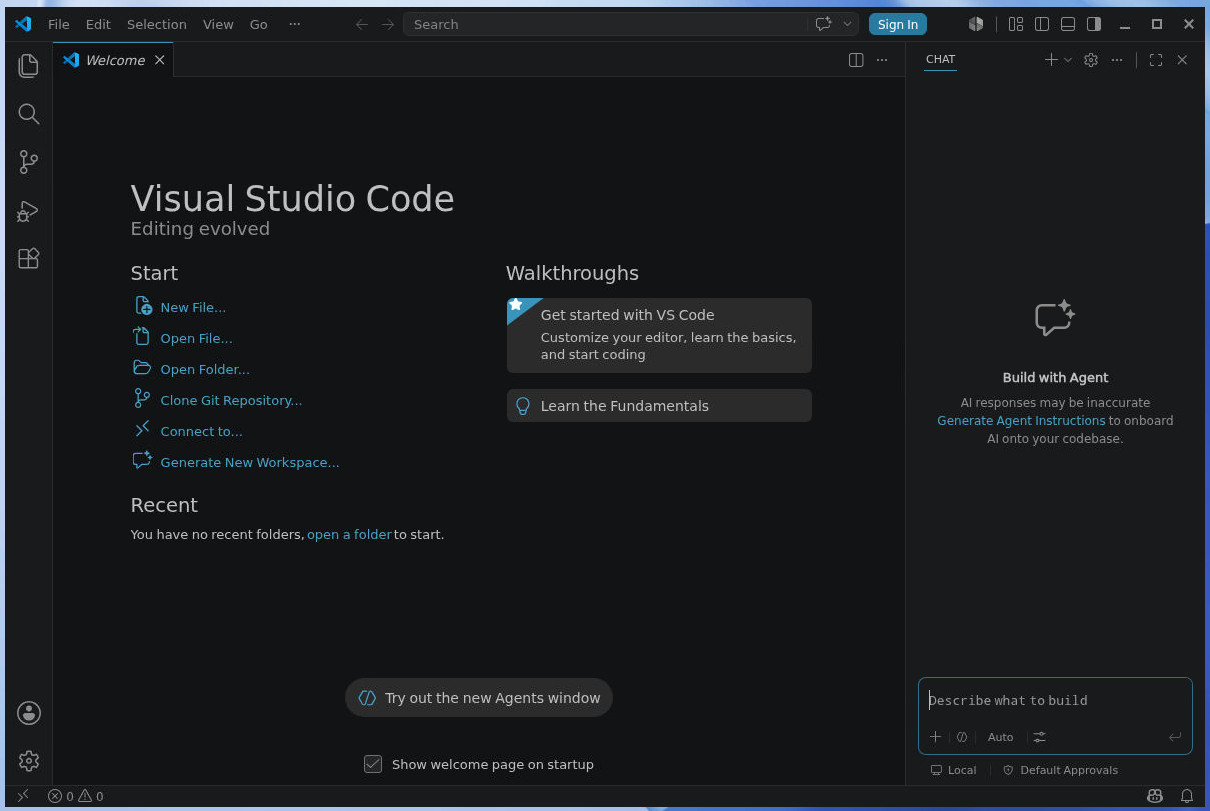
Task: Click Clone Git Repository link
Action: [231, 400]
